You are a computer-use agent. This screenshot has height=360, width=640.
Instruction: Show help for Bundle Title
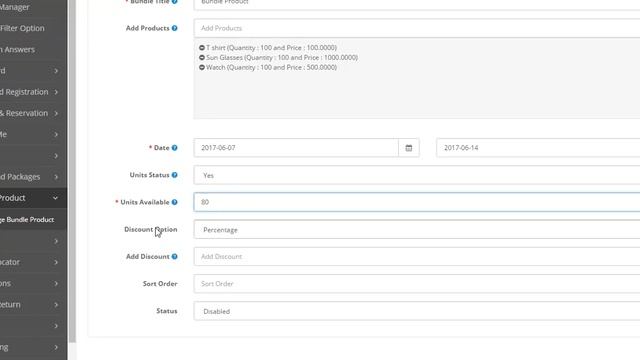[x=175, y=2]
